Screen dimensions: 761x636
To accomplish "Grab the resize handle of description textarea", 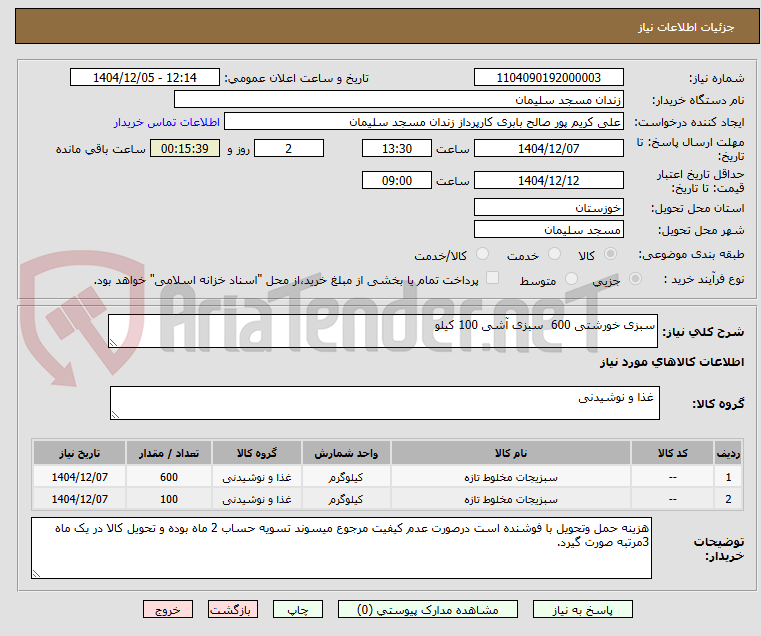I will [x=113, y=343].
